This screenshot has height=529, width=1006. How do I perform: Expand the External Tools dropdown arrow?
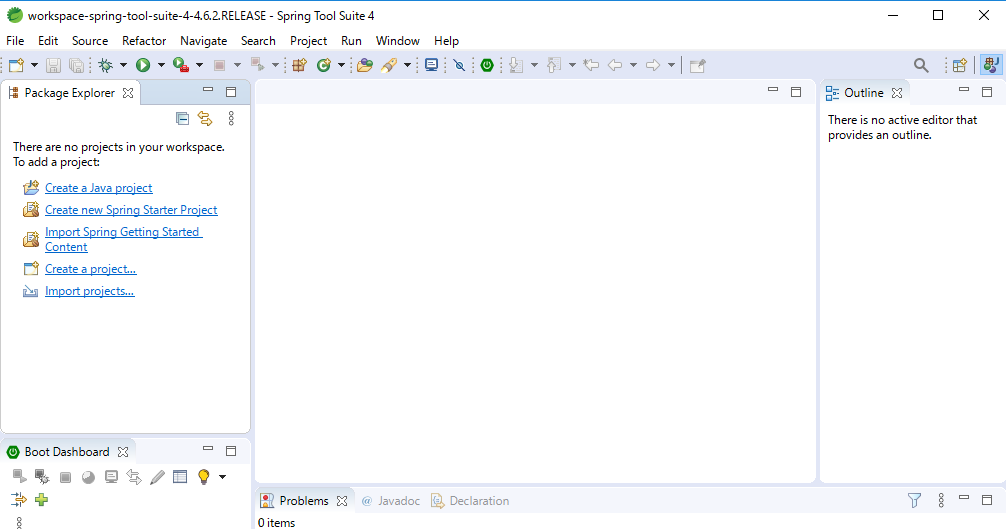coord(200,65)
